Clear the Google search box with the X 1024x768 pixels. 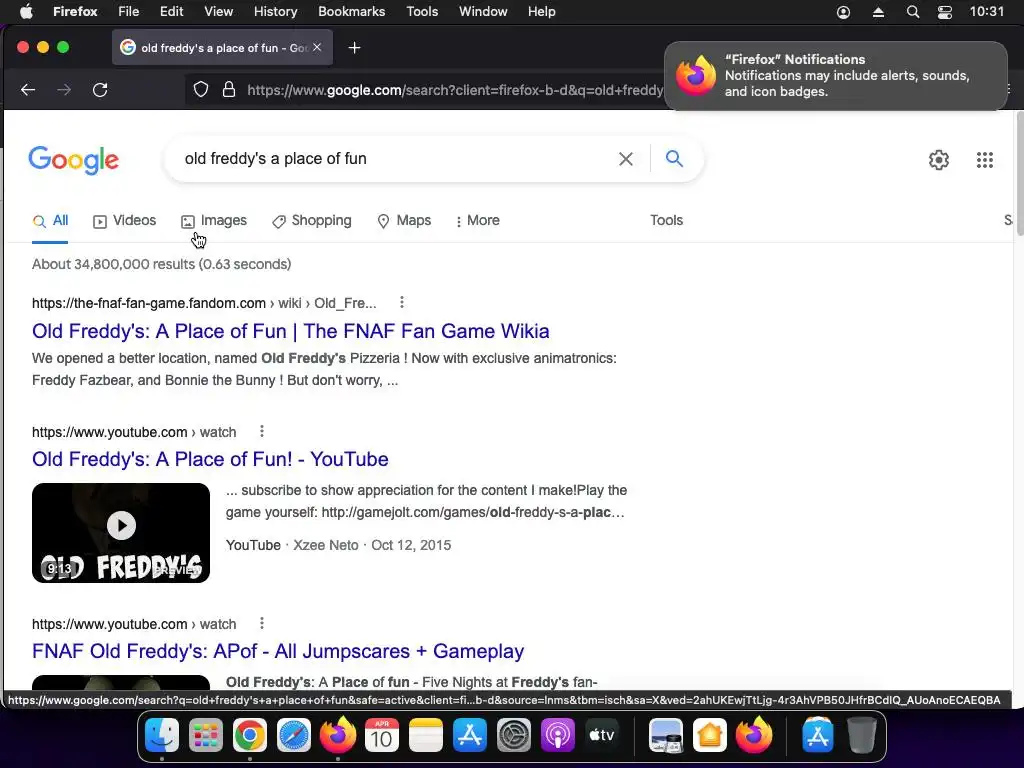coord(626,159)
